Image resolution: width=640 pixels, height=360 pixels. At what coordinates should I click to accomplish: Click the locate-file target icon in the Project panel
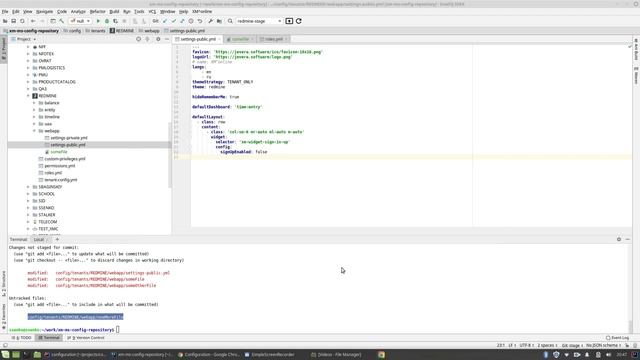pyautogui.click(x=138, y=39)
